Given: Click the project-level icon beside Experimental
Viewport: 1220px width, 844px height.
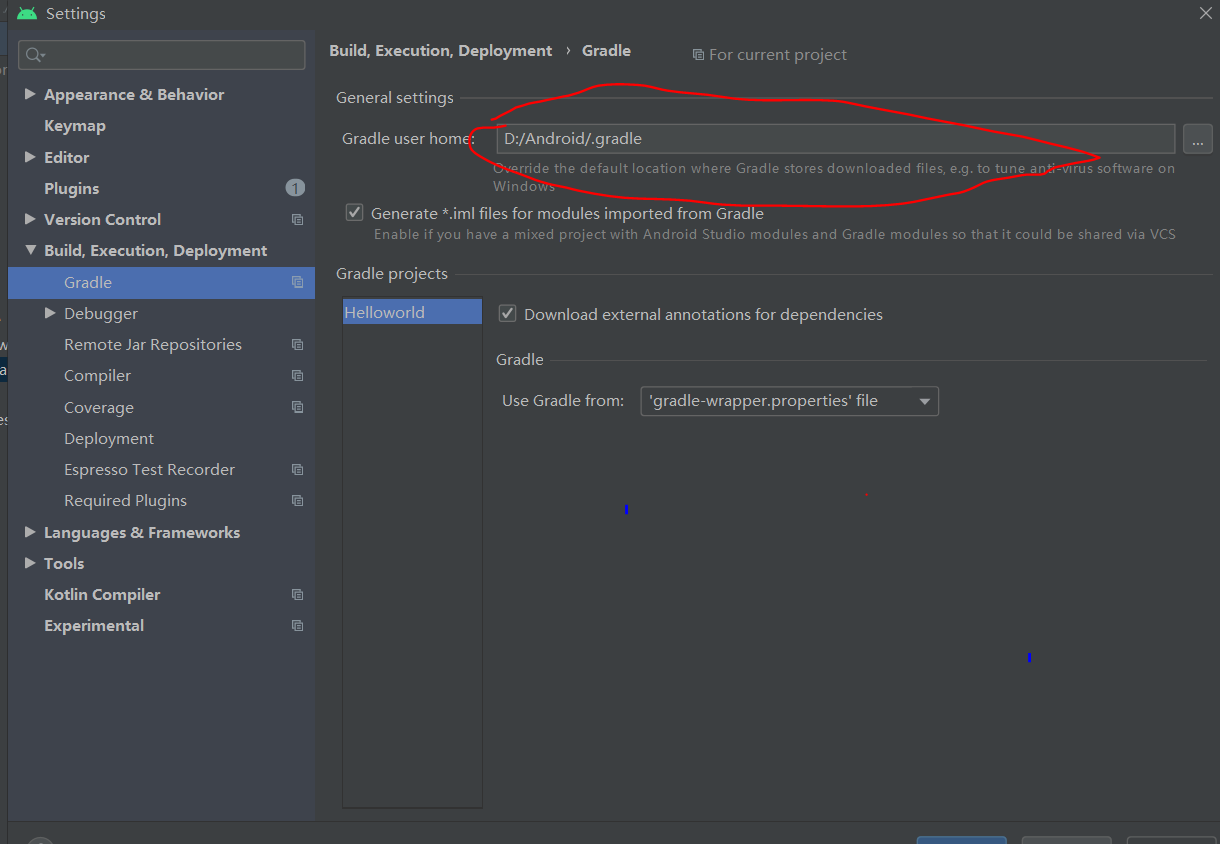Looking at the screenshot, I should [x=297, y=625].
